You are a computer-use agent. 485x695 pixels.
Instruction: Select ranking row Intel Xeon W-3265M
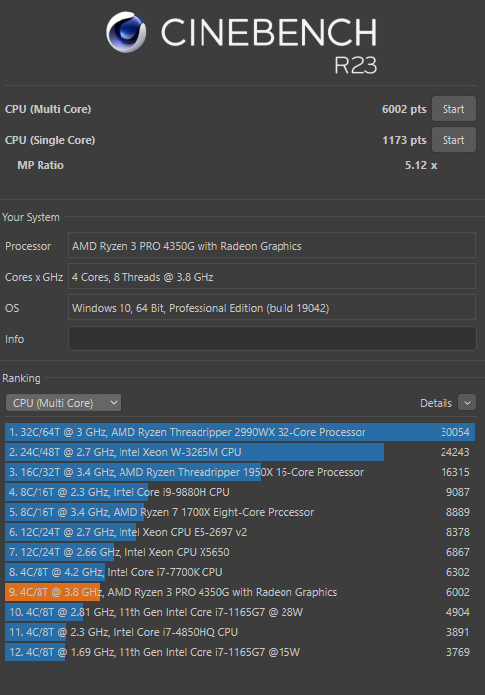pos(240,452)
